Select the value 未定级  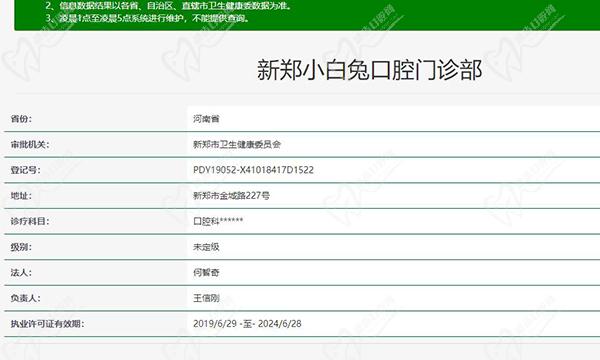(206, 247)
